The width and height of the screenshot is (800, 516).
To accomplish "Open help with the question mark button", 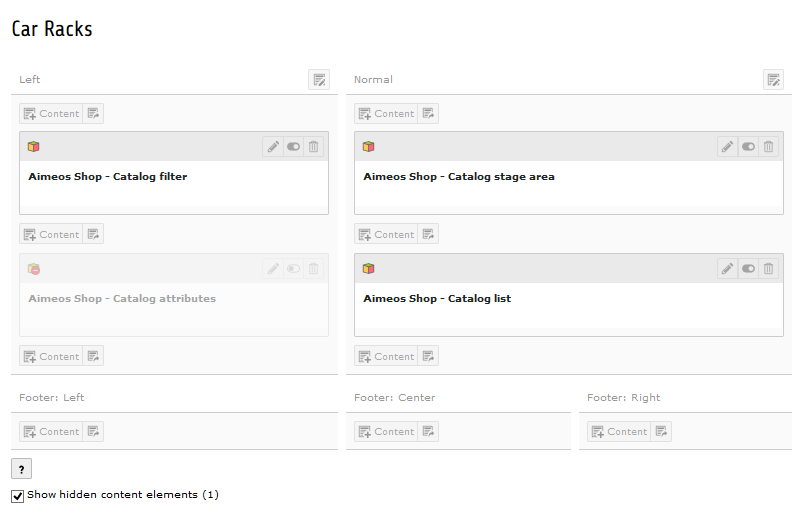I will 21,469.
